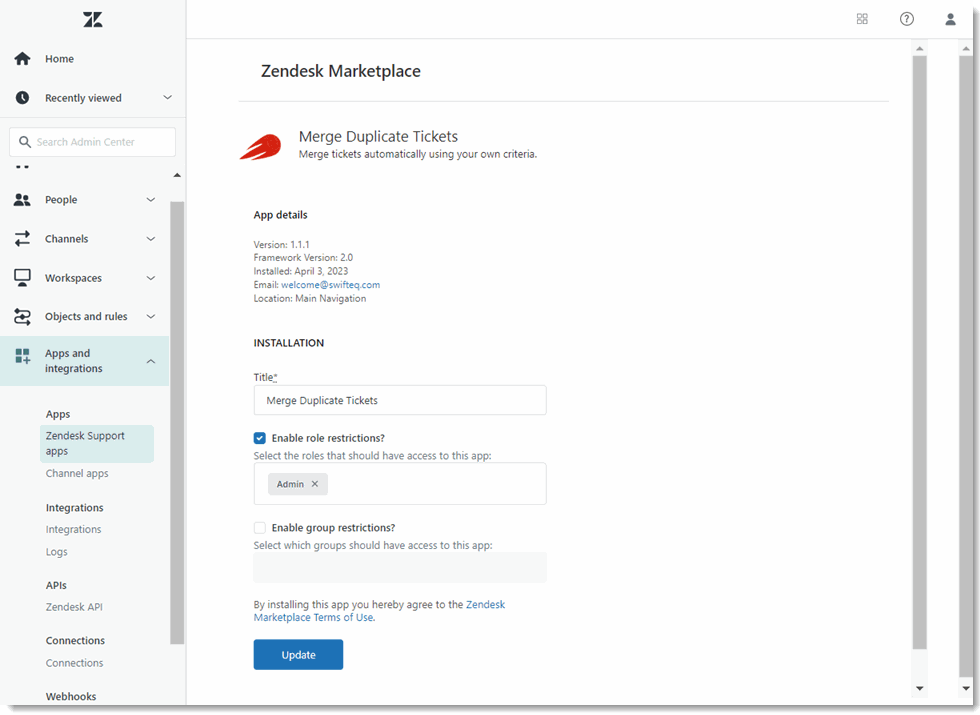Open Integrations sub-item in sidebar
This screenshot has height=715, width=980.
(x=73, y=529)
